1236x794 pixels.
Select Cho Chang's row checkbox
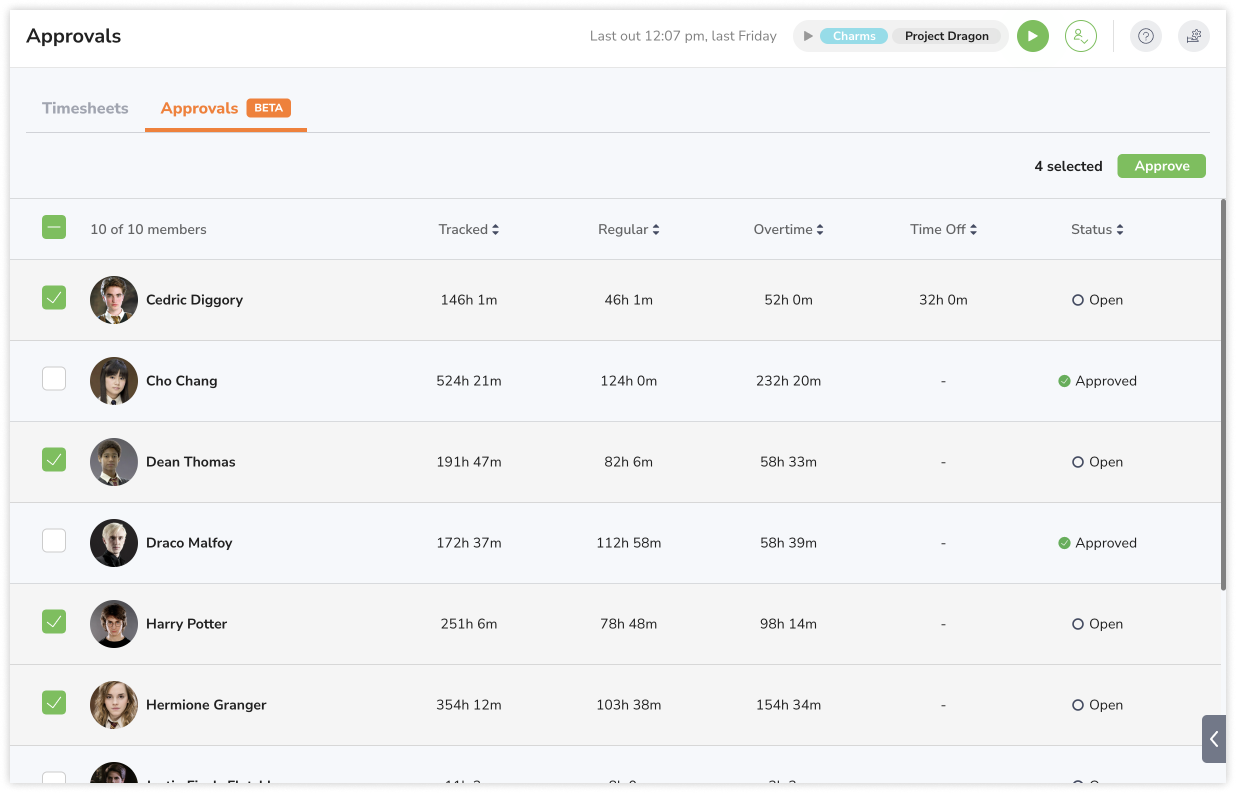click(54, 379)
